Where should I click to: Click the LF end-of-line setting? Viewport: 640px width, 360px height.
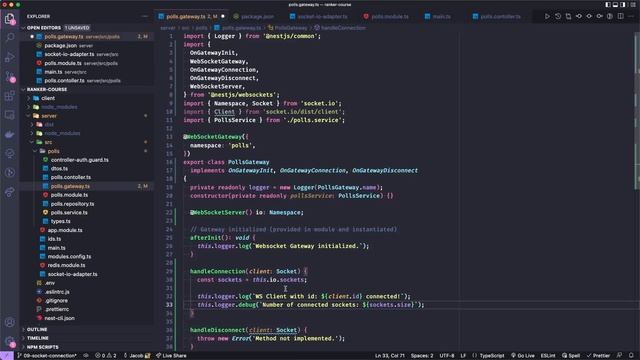tap(463, 356)
